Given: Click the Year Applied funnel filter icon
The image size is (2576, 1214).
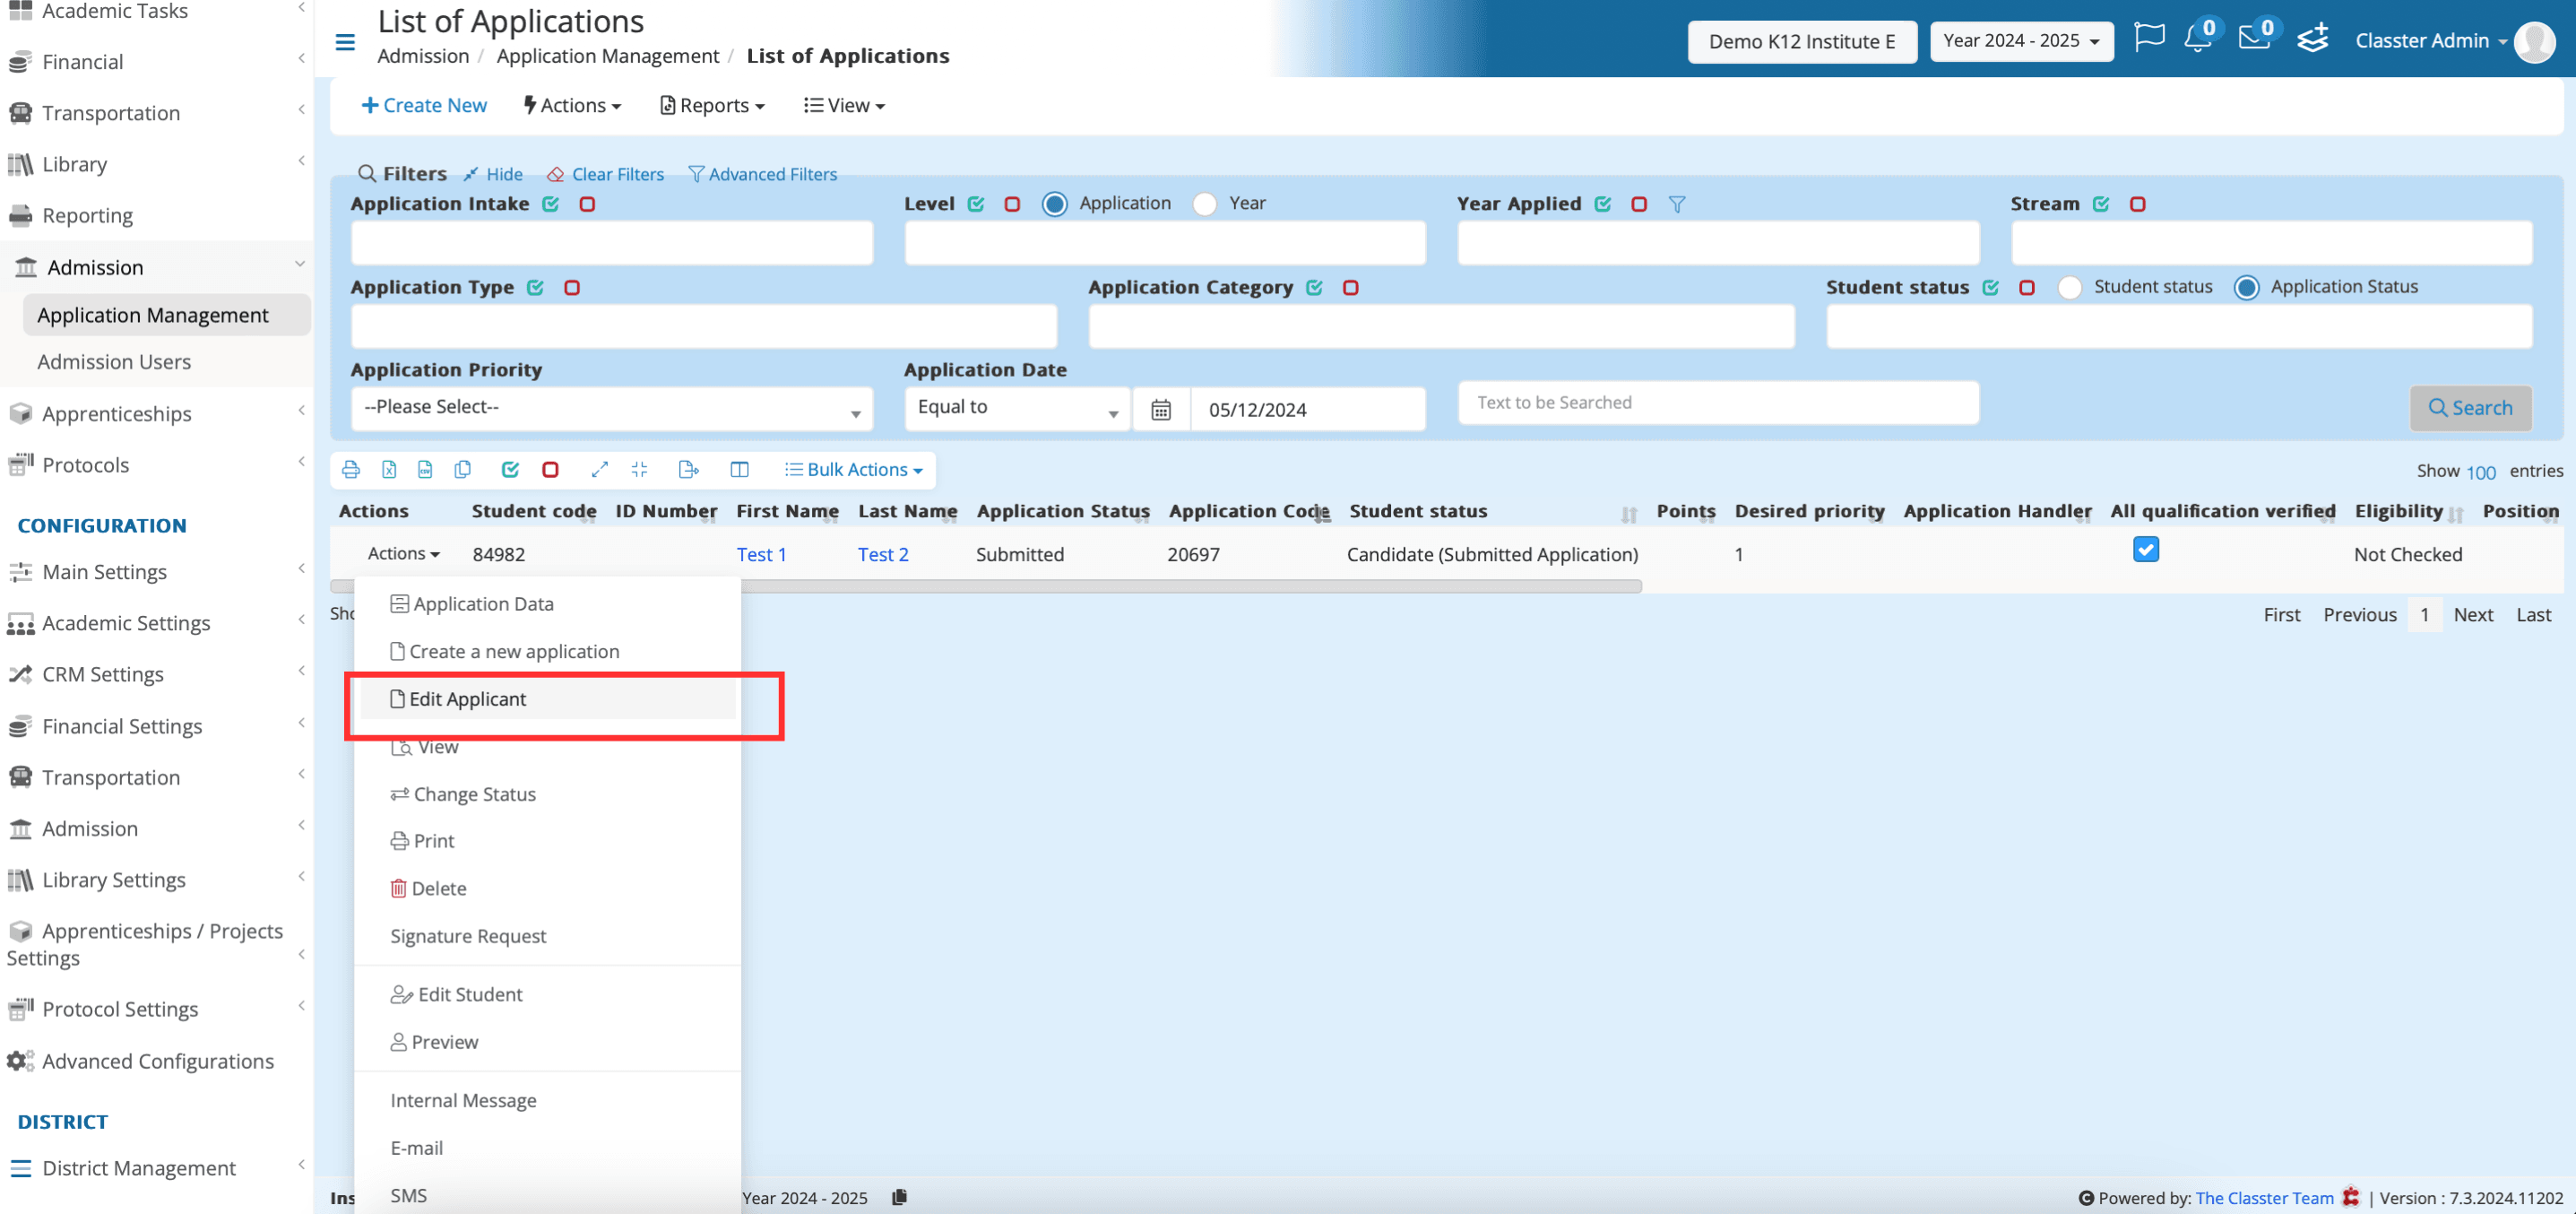Looking at the screenshot, I should point(1677,204).
